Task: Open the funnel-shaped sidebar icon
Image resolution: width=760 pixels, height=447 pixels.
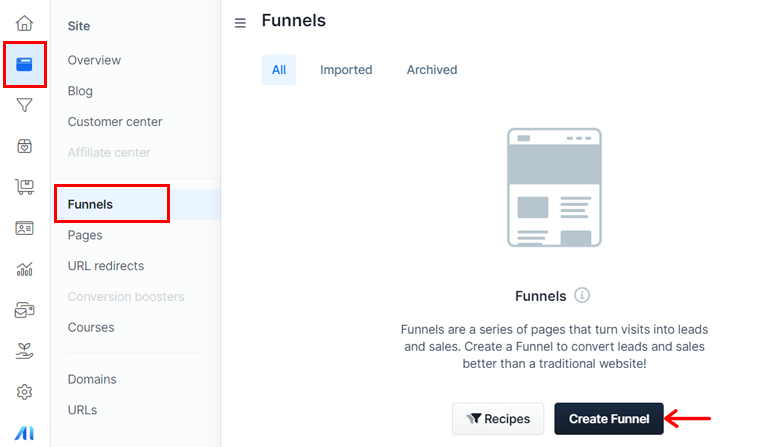Action: [24, 105]
